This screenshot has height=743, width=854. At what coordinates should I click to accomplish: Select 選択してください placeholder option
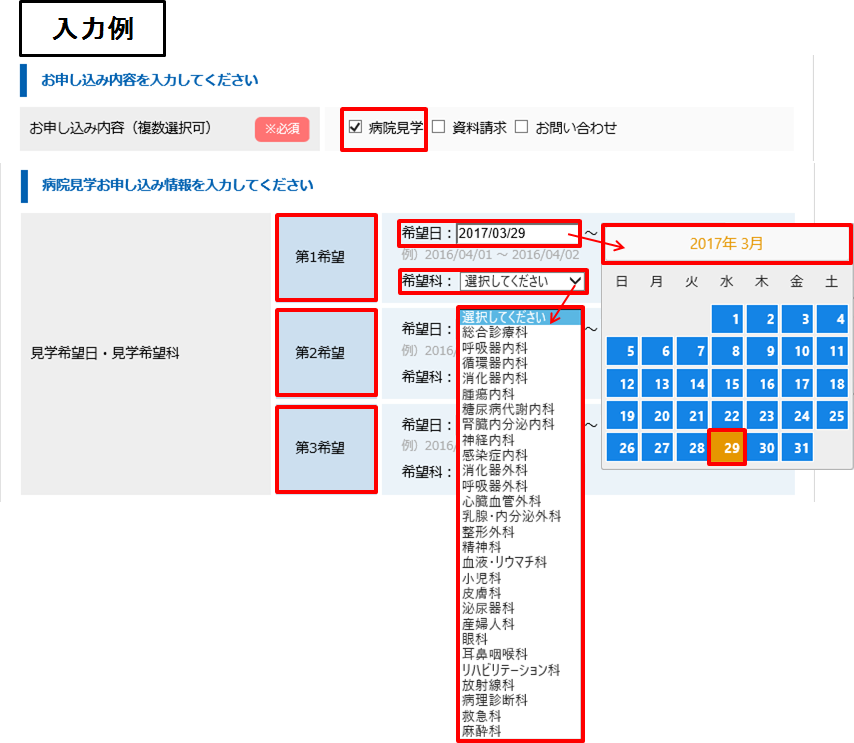point(505,318)
